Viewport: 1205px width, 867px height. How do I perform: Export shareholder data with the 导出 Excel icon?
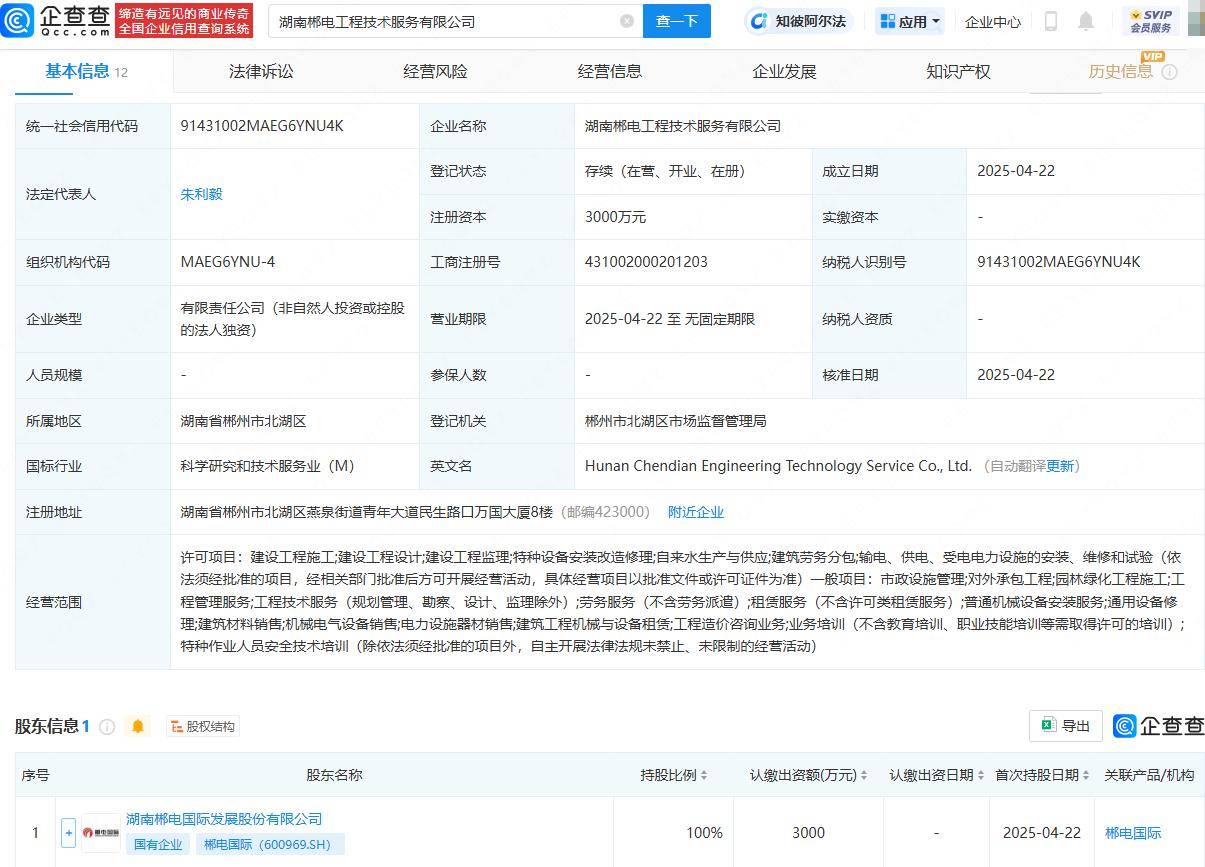(1065, 726)
